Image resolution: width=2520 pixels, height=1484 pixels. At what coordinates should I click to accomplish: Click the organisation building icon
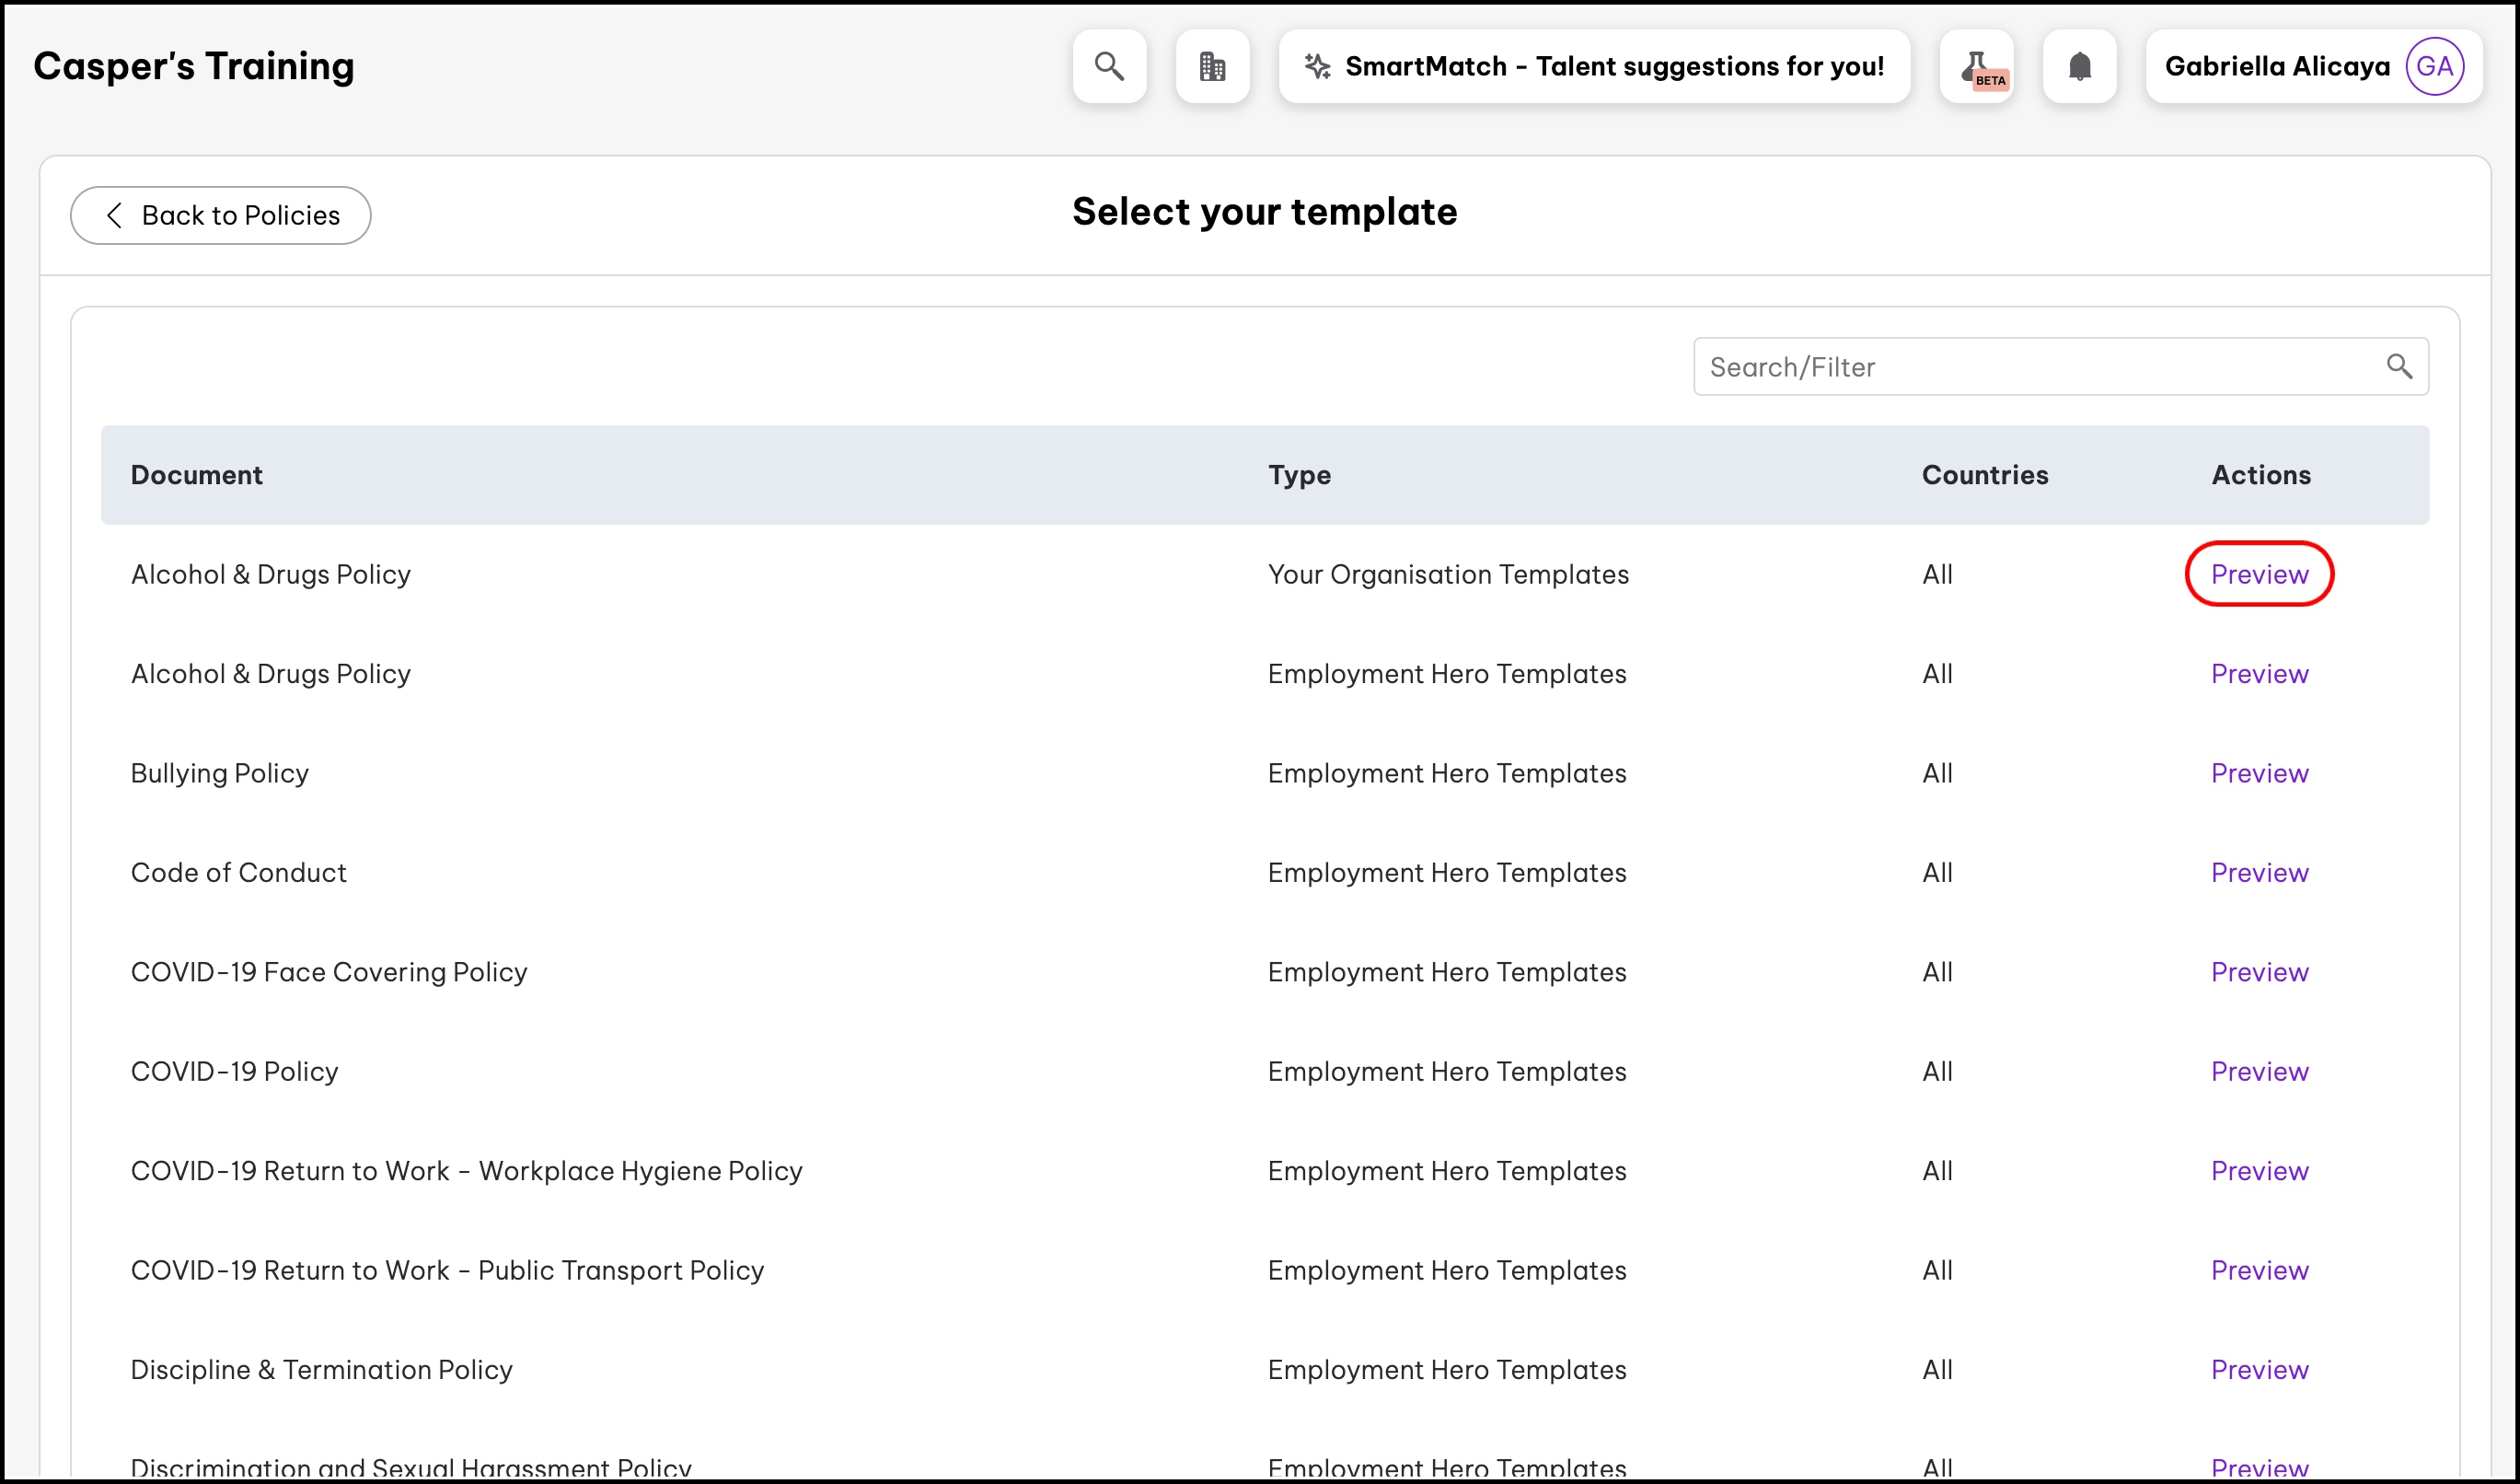tap(1212, 66)
